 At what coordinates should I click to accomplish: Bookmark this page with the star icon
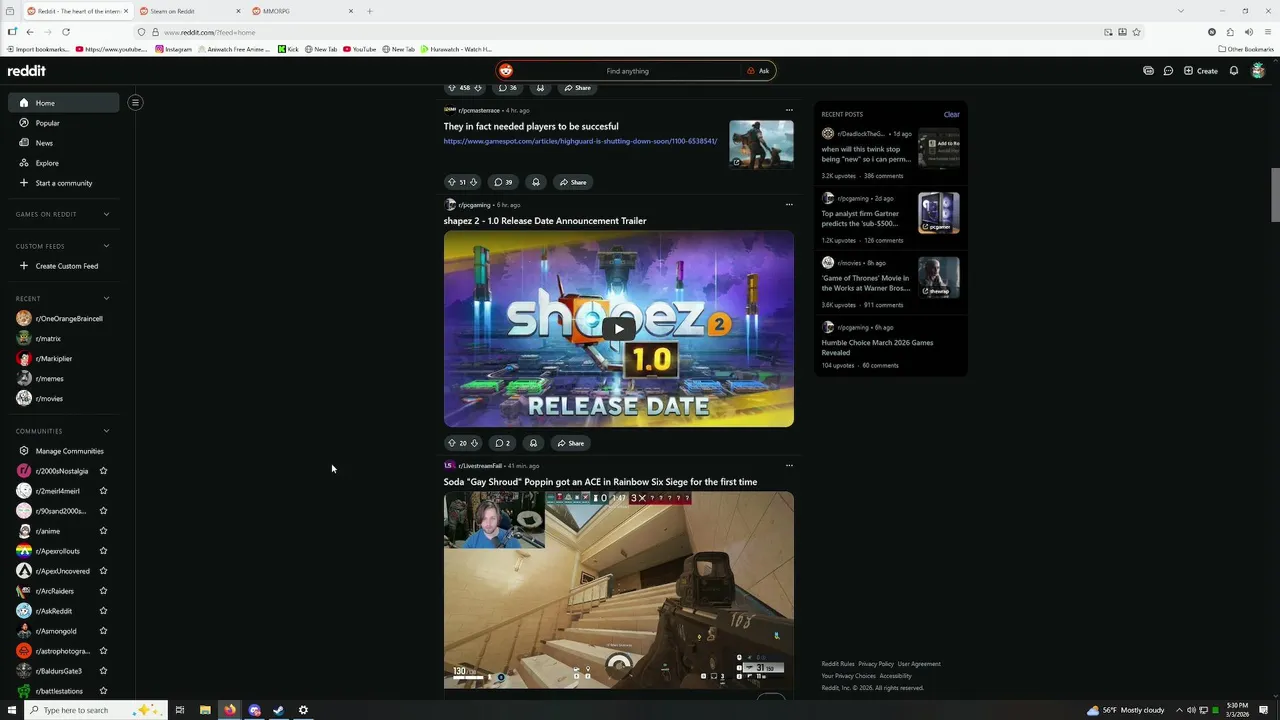[x=1136, y=32]
